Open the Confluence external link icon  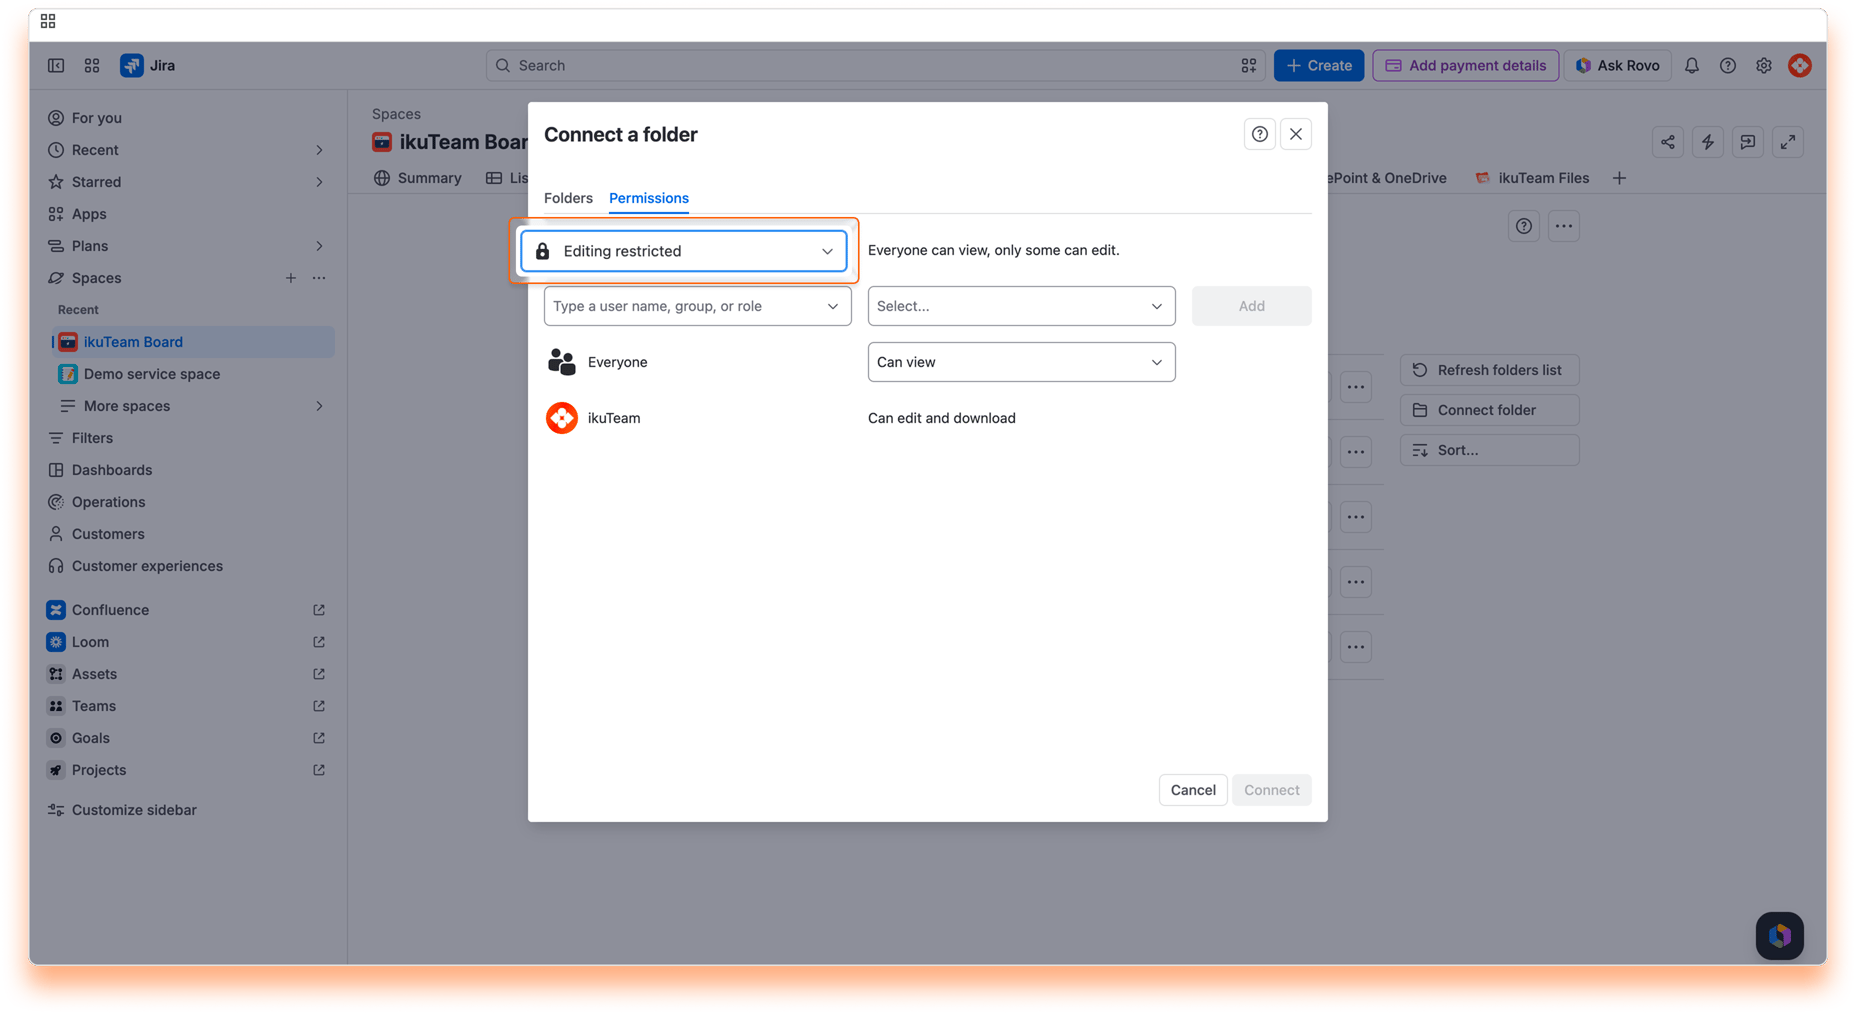point(319,610)
